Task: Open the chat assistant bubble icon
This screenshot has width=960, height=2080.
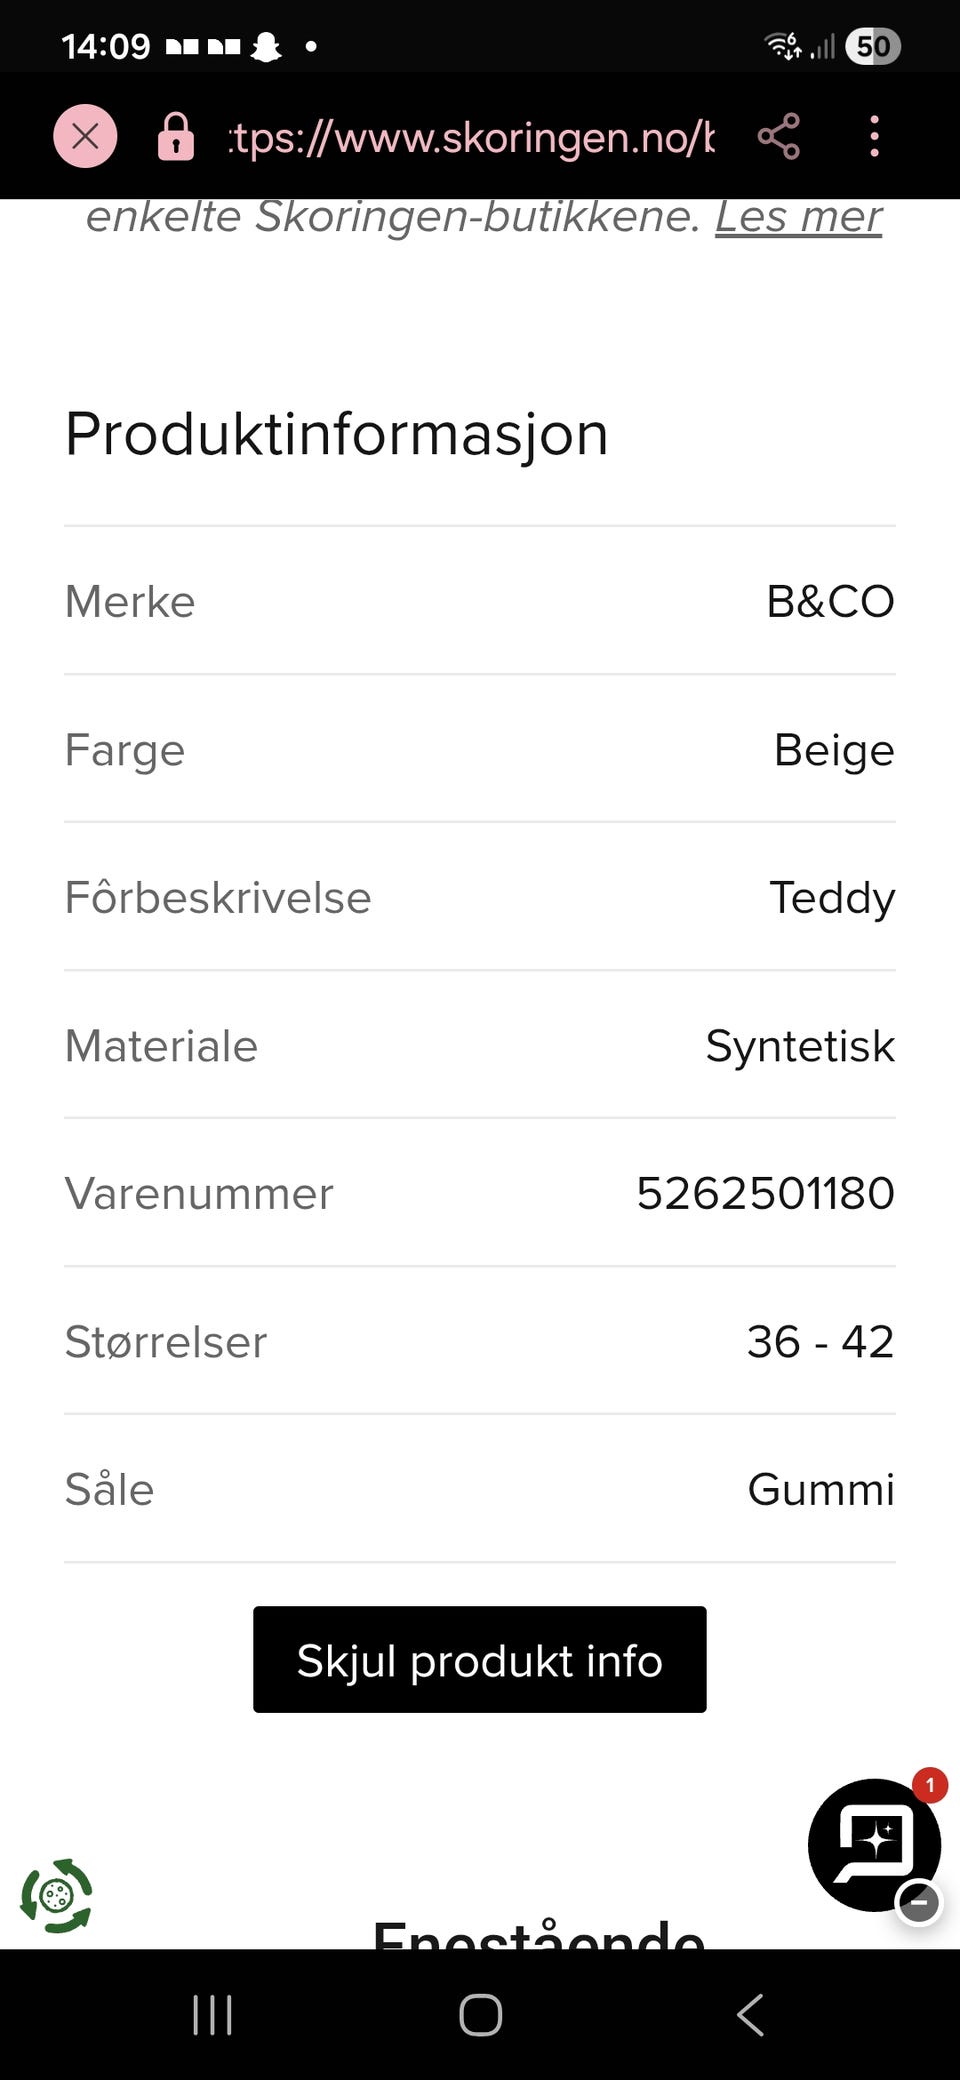Action: click(x=874, y=1844)
